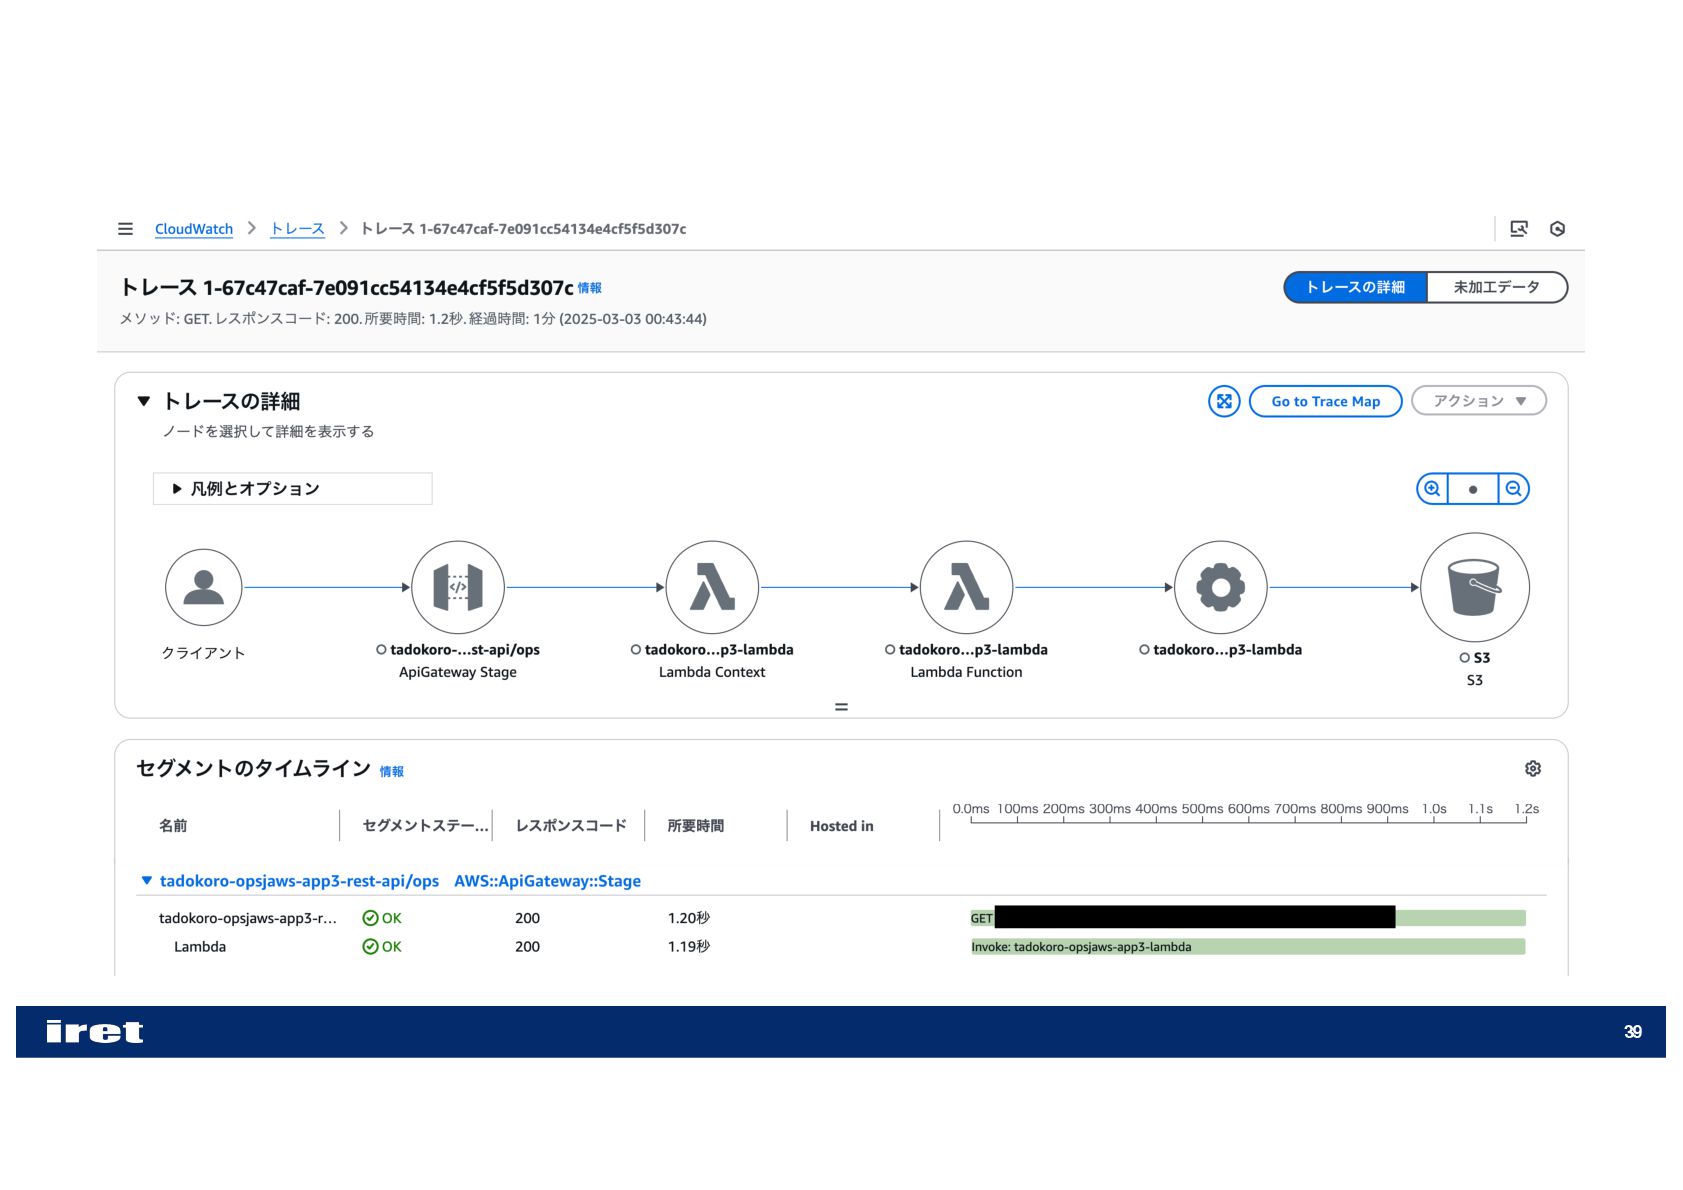1683x1190 pixels.
Task: Select the ApiGateway Stage node icon
Action: pyautogui.click(x=458, y=587)
